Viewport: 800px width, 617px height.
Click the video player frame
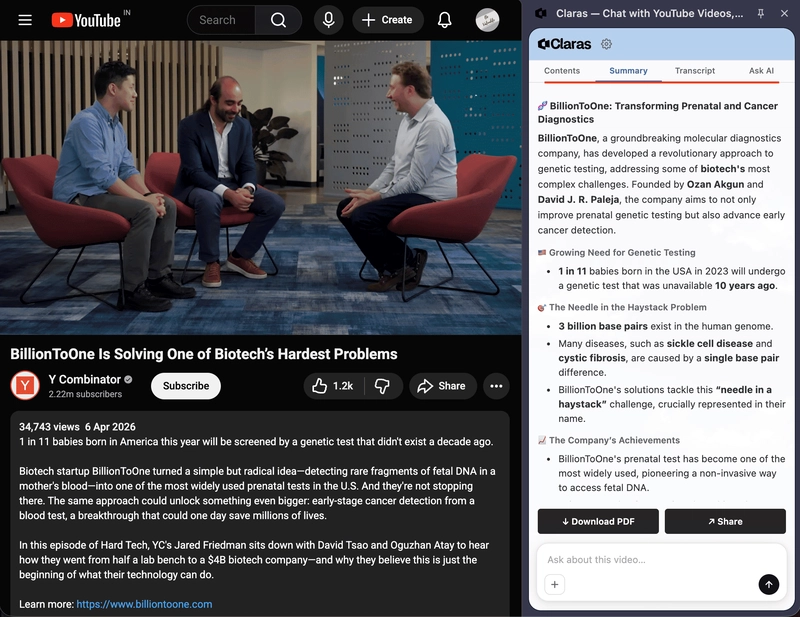pos(261,188)
